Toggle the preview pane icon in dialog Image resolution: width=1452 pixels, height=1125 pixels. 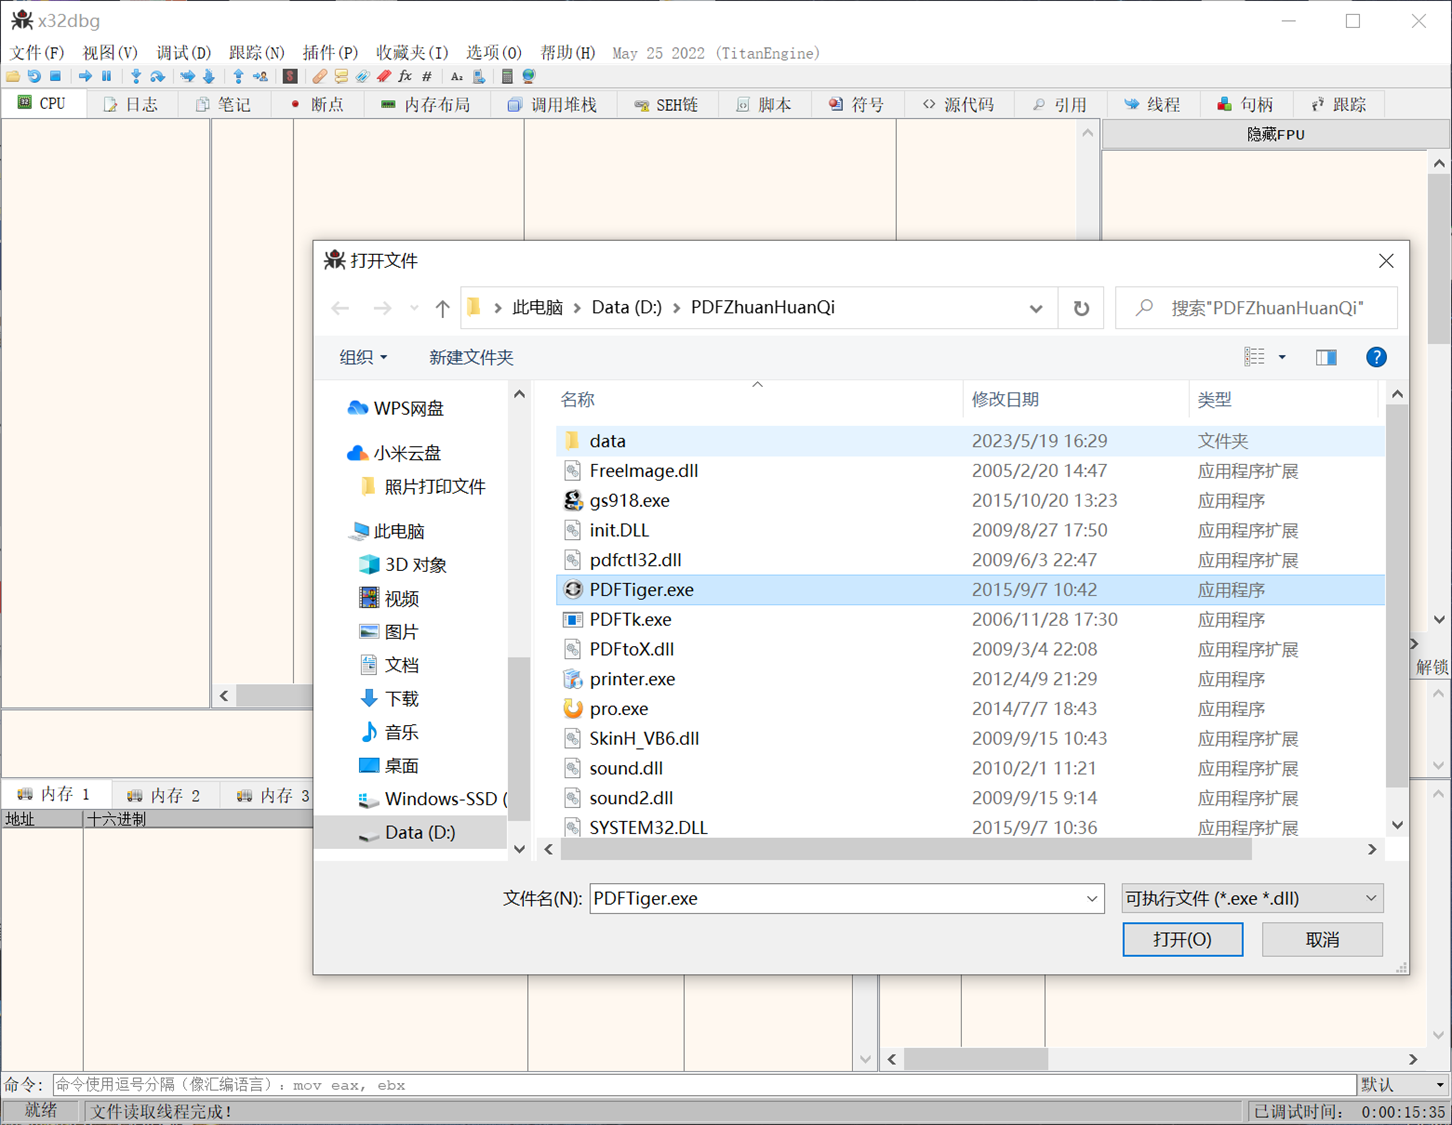(1326, 357)
